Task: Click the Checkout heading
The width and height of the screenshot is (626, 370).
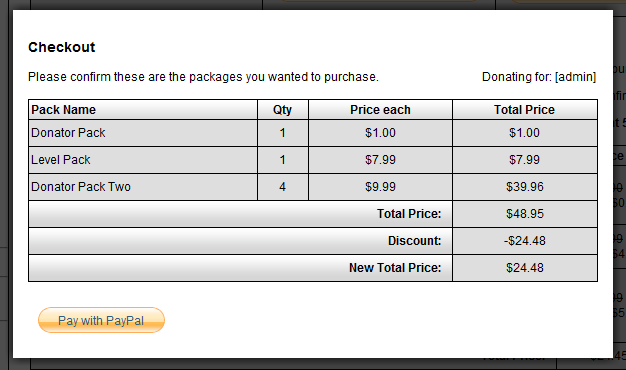Action: click(x=61, y=47)
